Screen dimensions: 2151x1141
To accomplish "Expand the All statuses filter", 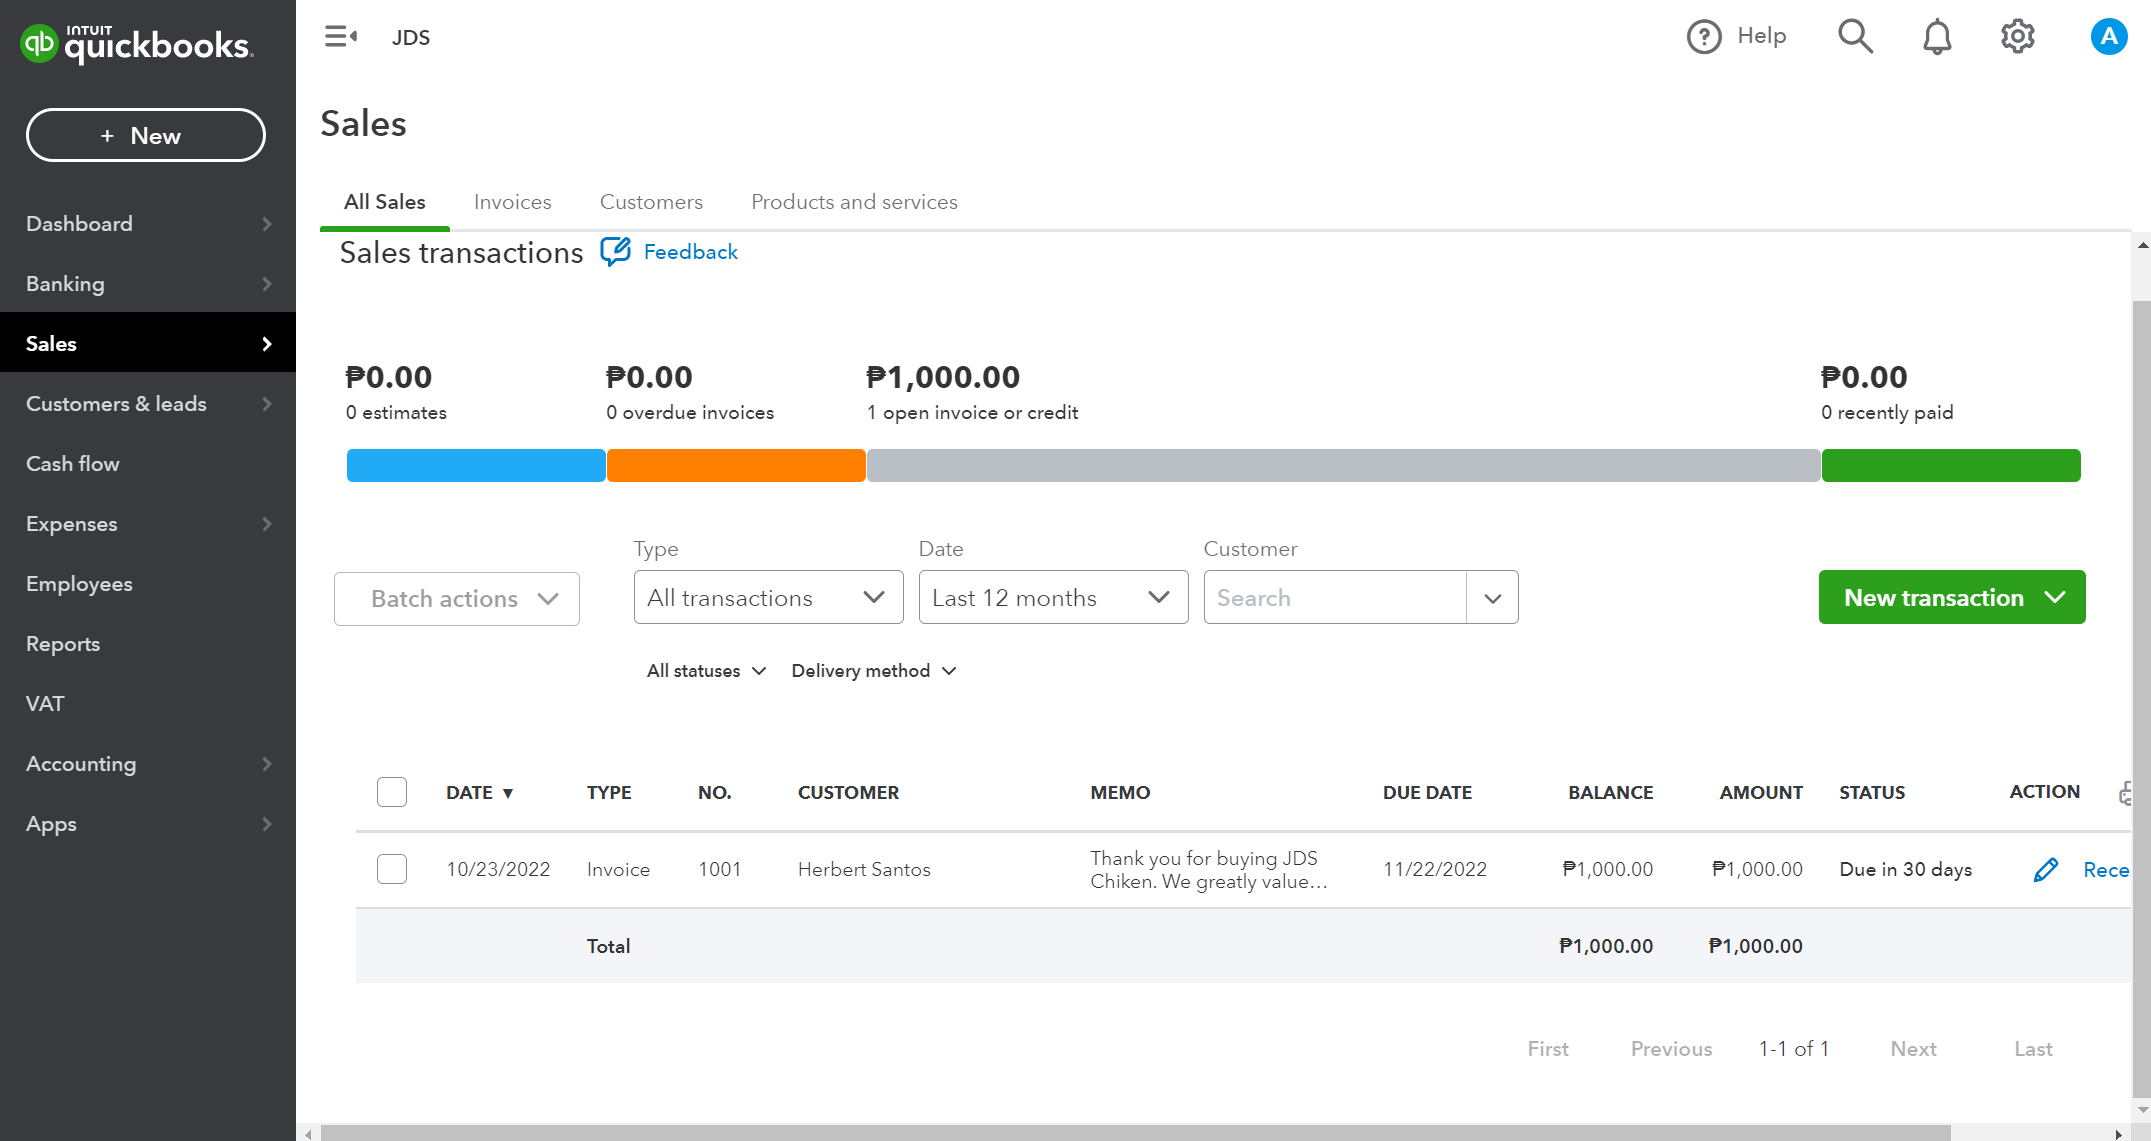I will 706,671.
